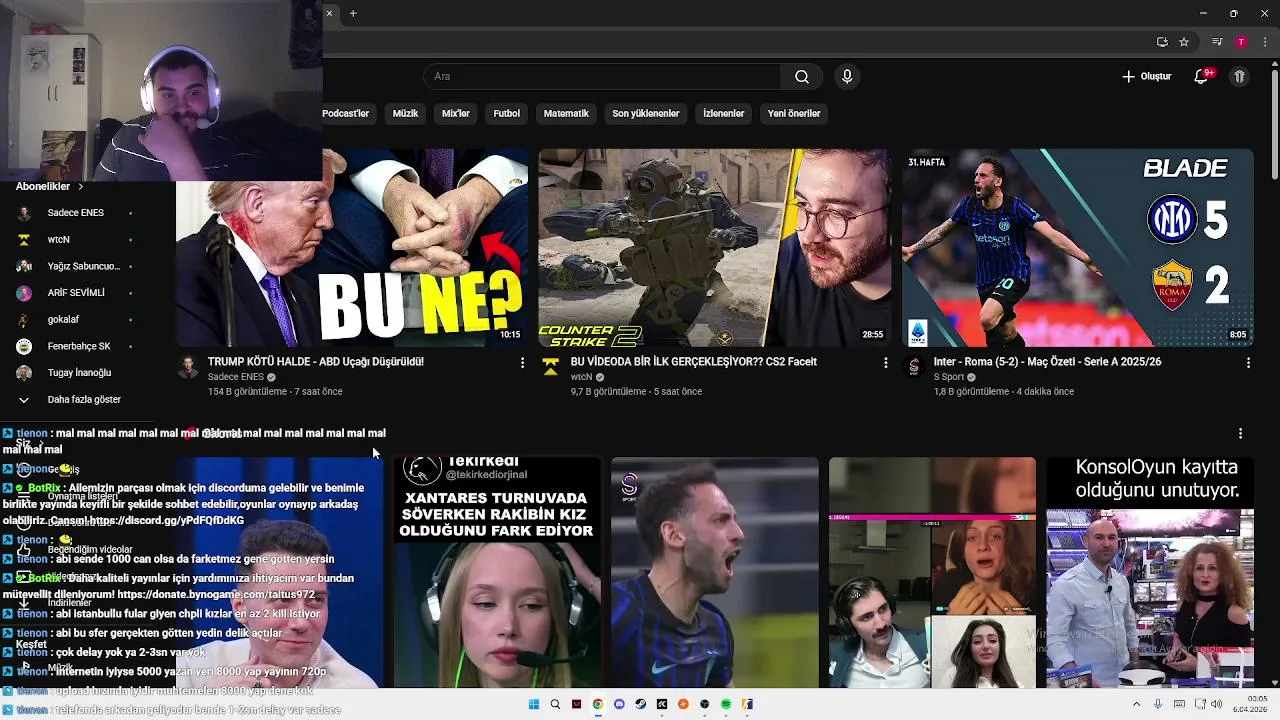Show hidden system tray icons chevron
This screenshot has height=720, width=1280.
click(1136, 704)
